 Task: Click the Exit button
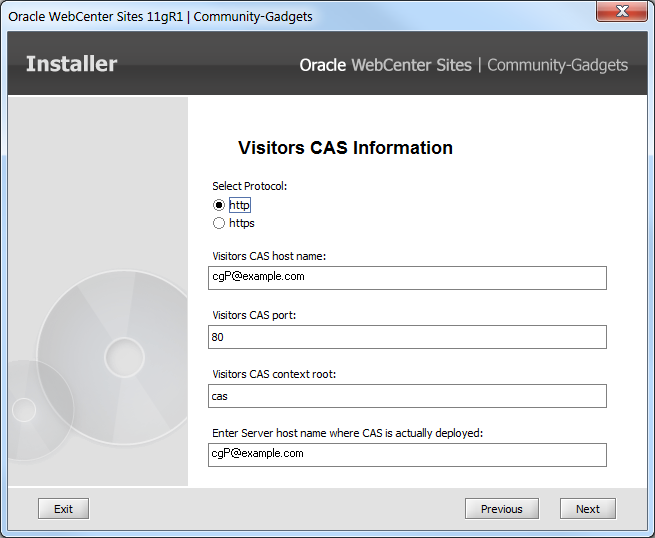pos(63,509)
